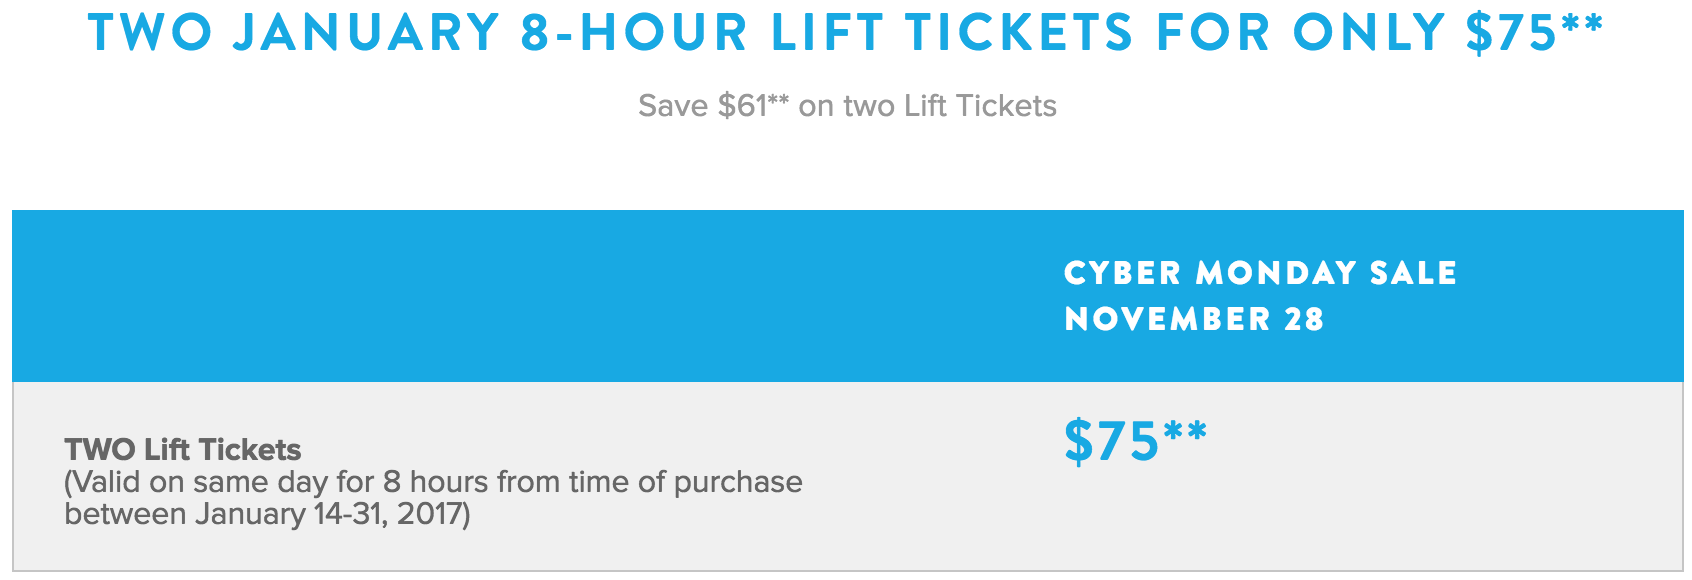Click the blue $75** price in the table

point(1135,441)
